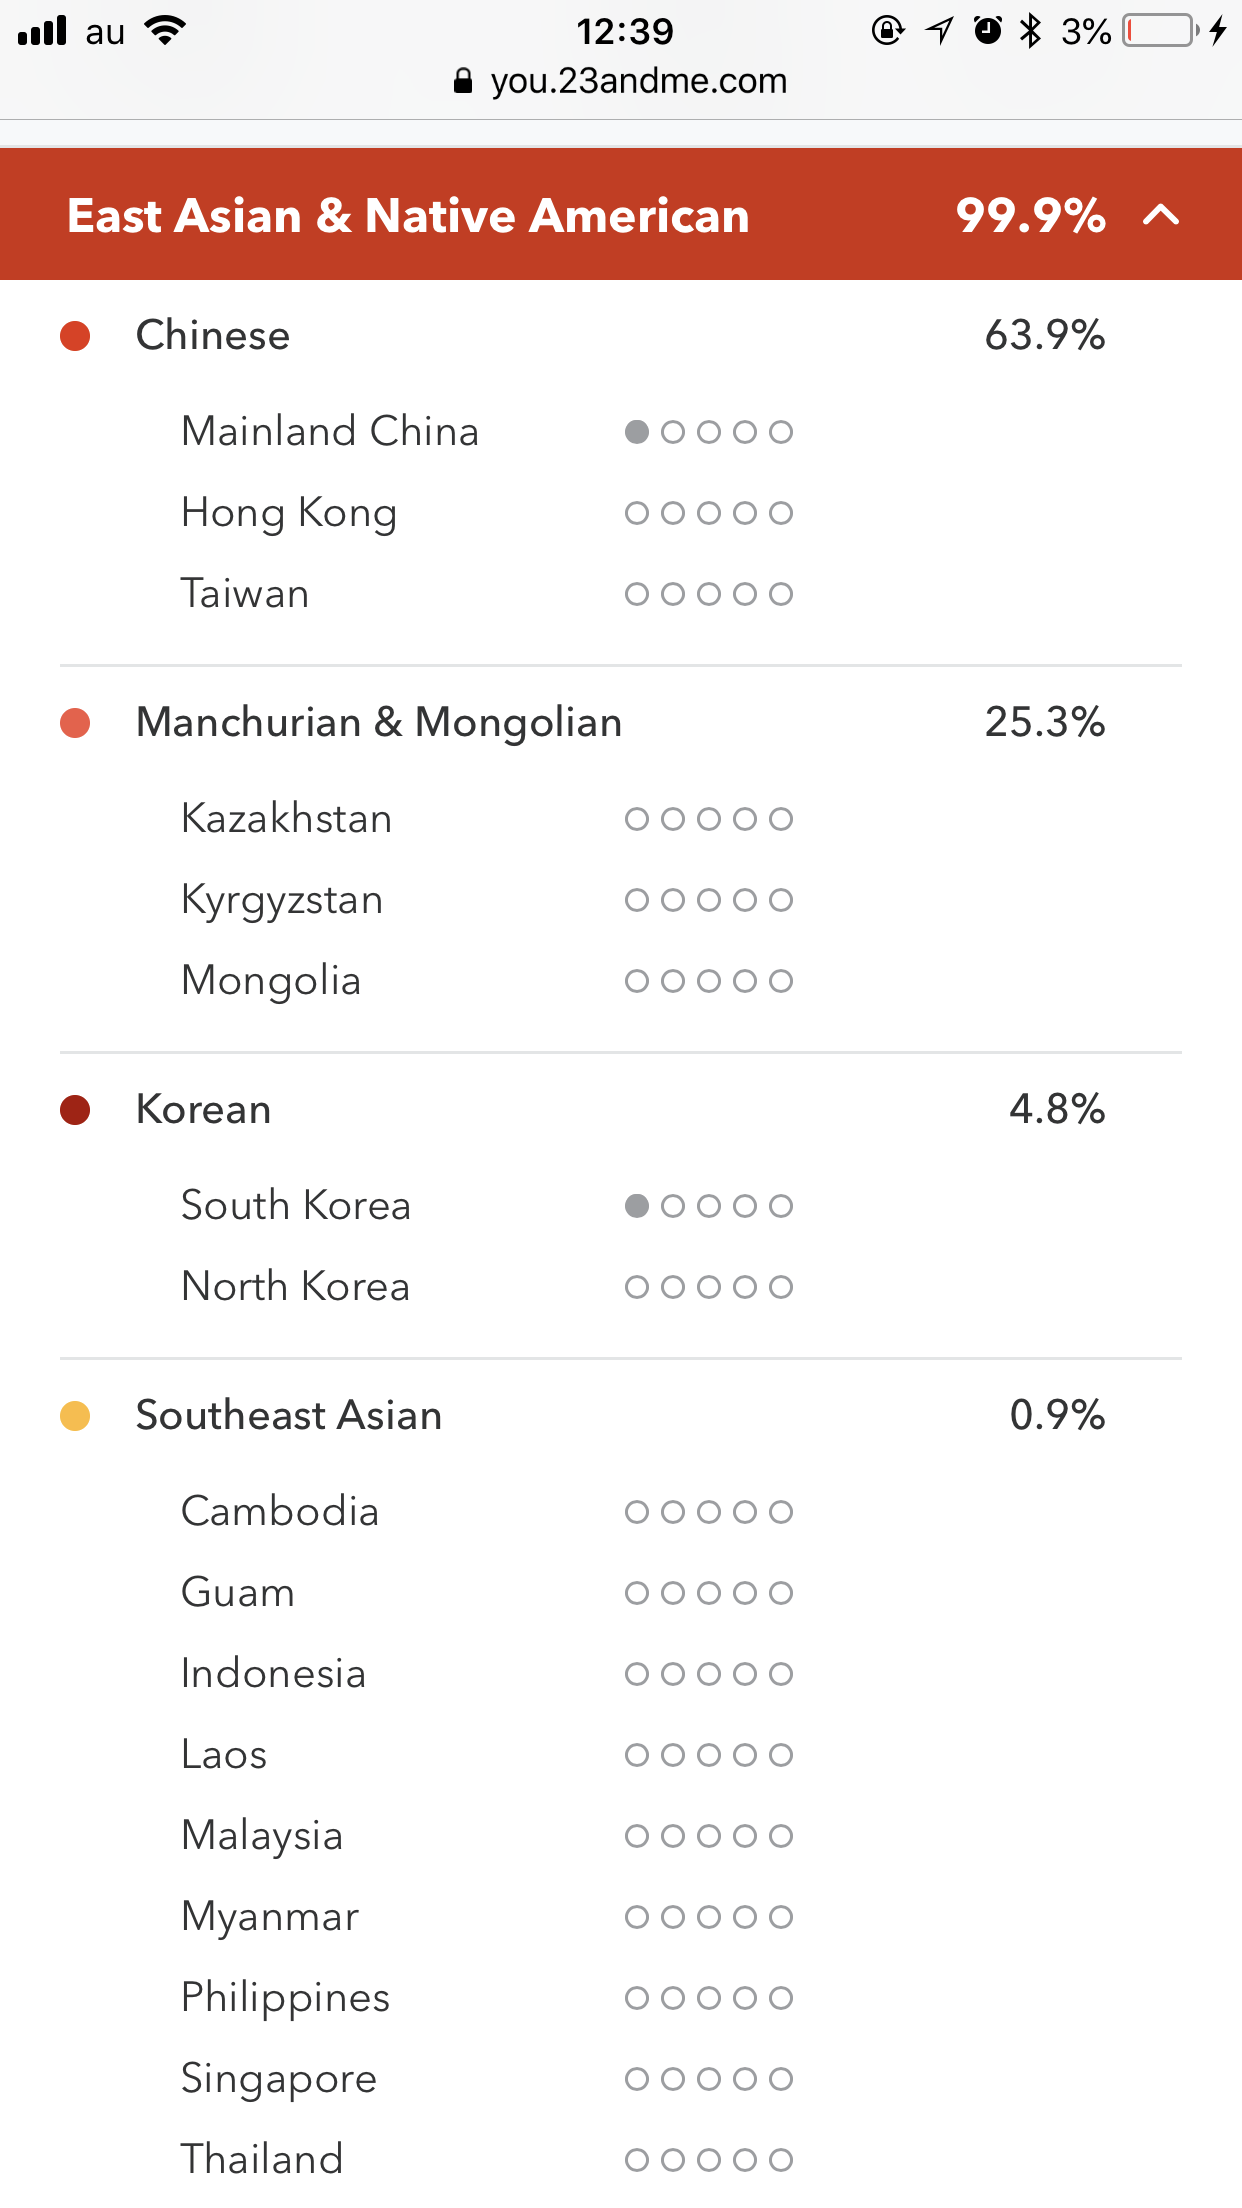
Task: Tap the Wi-Fi icon in the status bar
Action: [x=165, y=30]
